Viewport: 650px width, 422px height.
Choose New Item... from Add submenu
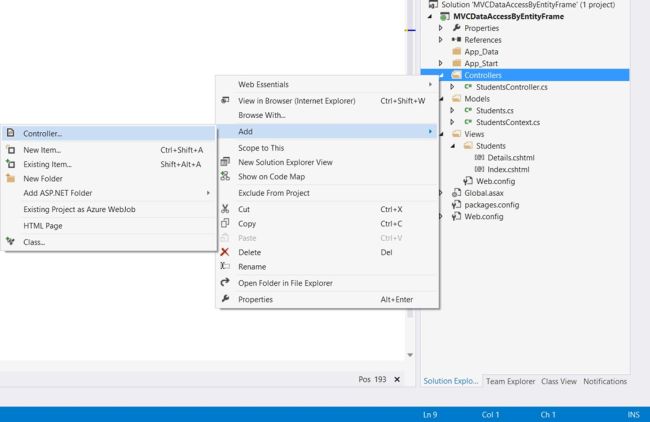109,150
